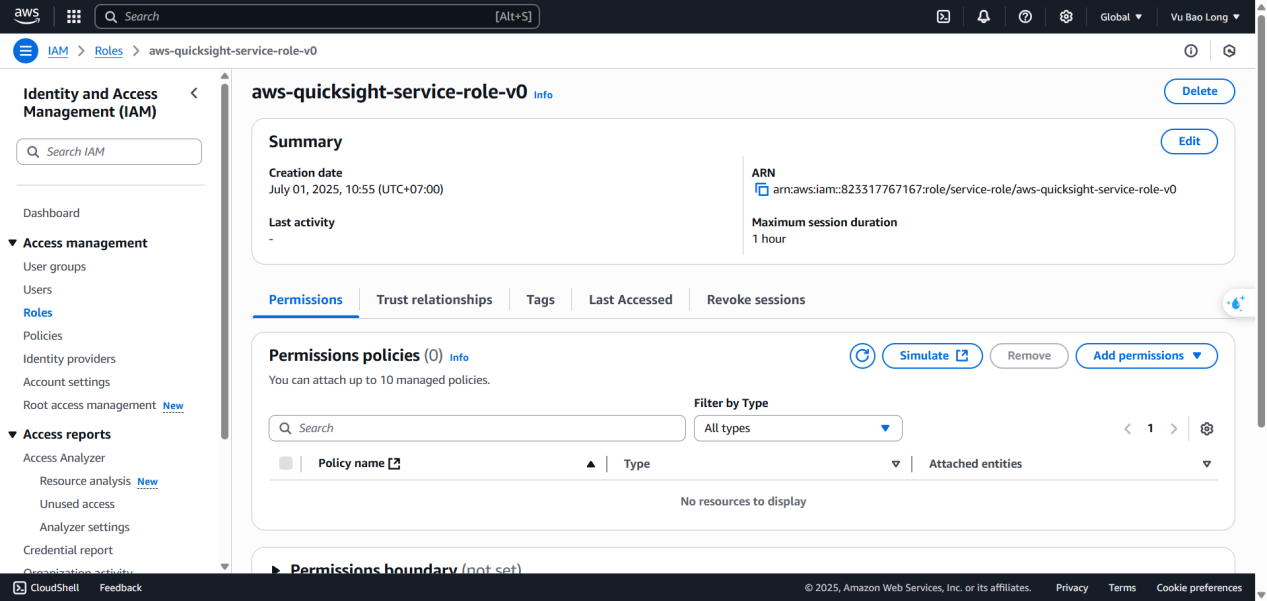The height and width of the screenshot is (601, 1267).
Task: Open the settings gear in the top bar
Action: point(1066,16)
